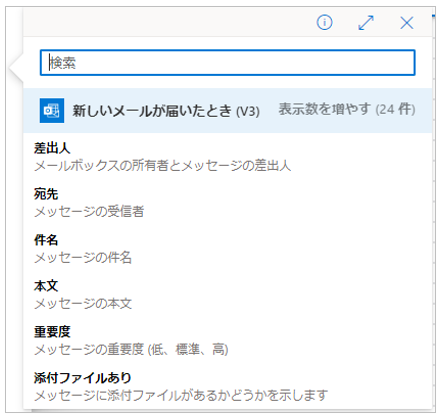Click the メッセージの受信者 description text
The image size is (444, 418).
[89, 212]
